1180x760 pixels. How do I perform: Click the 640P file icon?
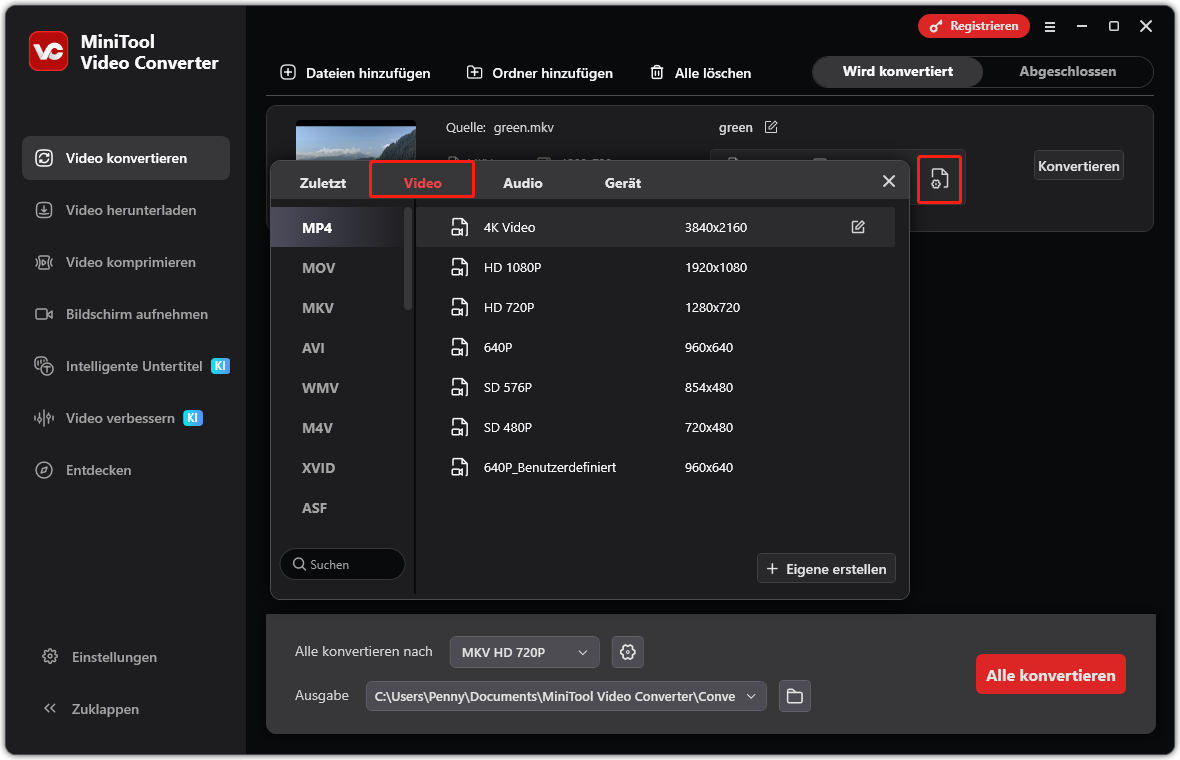[x=459, y=347]
